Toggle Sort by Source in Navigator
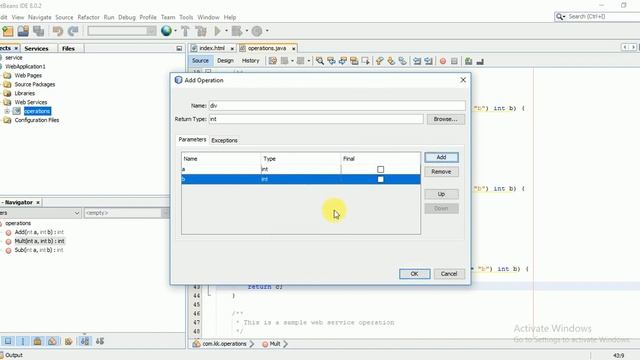Viewport: 640px width, 360px height. (x=100, y=341)
